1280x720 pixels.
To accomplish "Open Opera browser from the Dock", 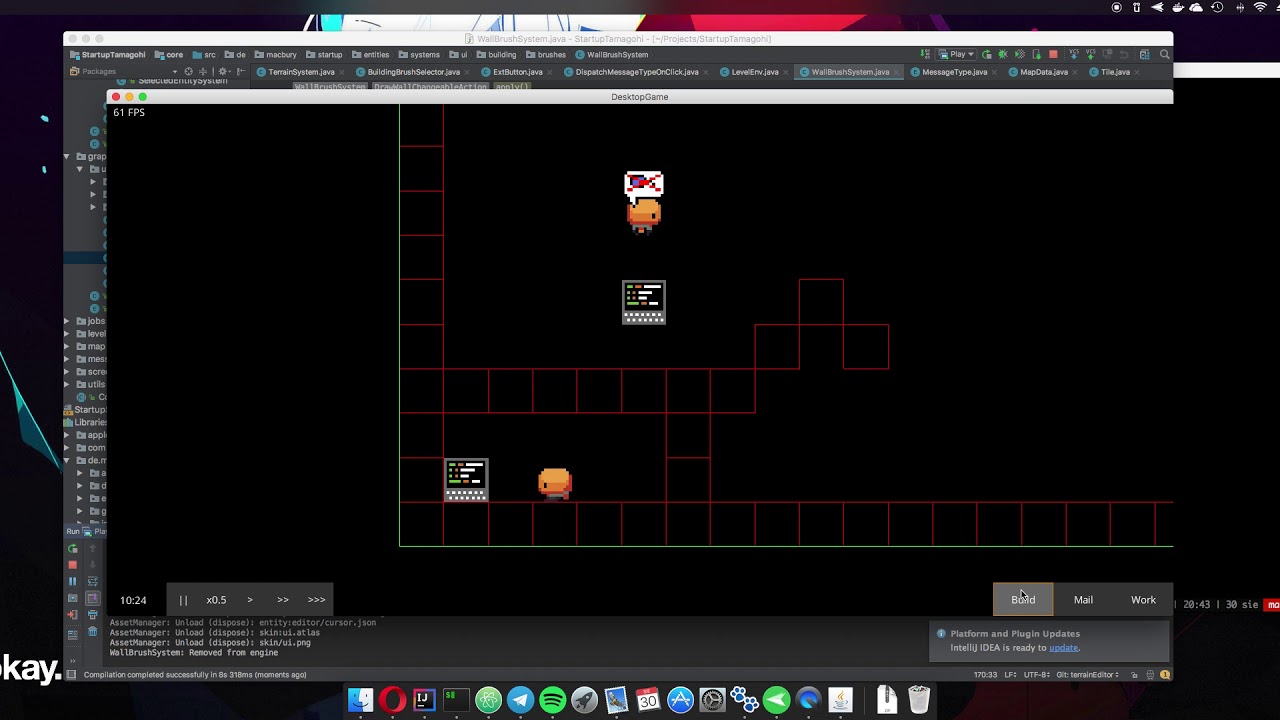I will click(392, 700).
